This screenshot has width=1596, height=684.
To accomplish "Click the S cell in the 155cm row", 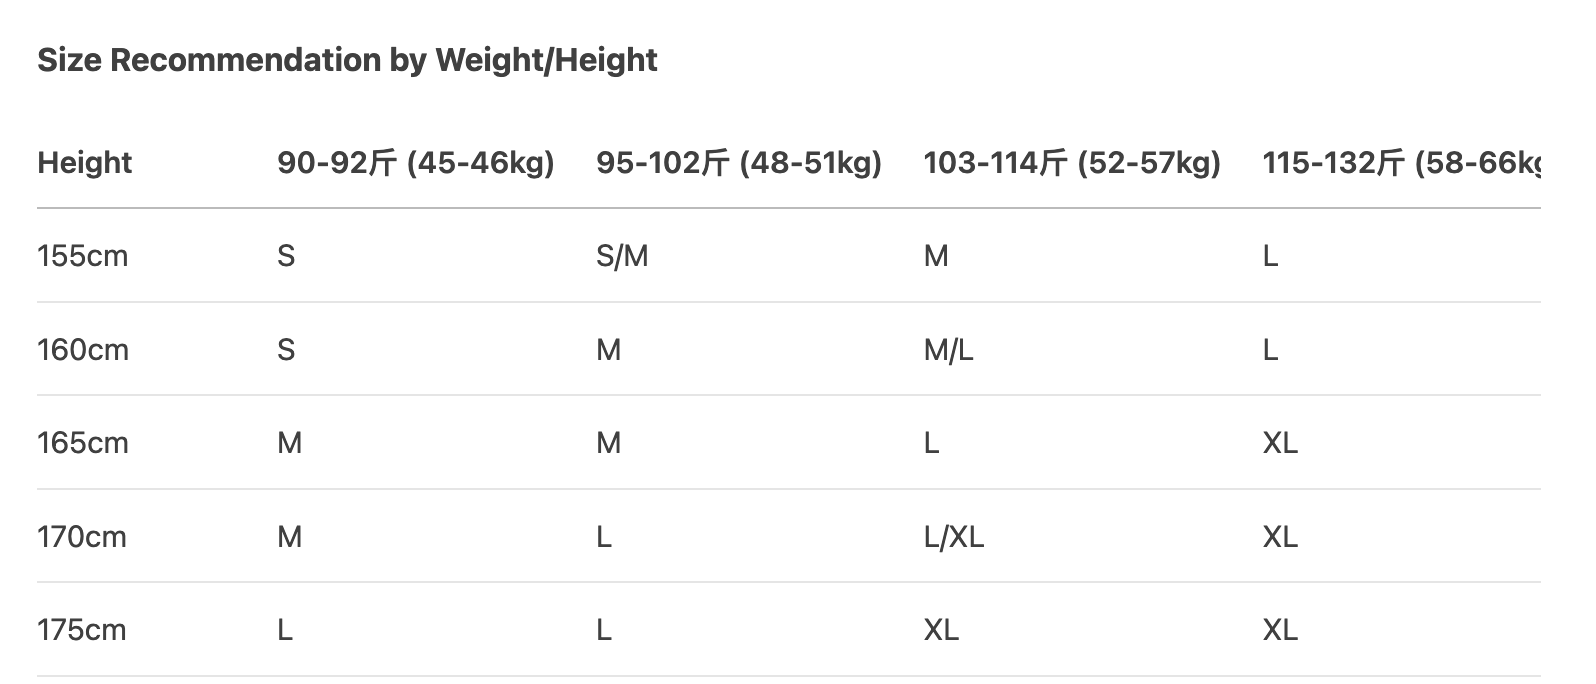I will pyautogui.click(x=286, y=256).
